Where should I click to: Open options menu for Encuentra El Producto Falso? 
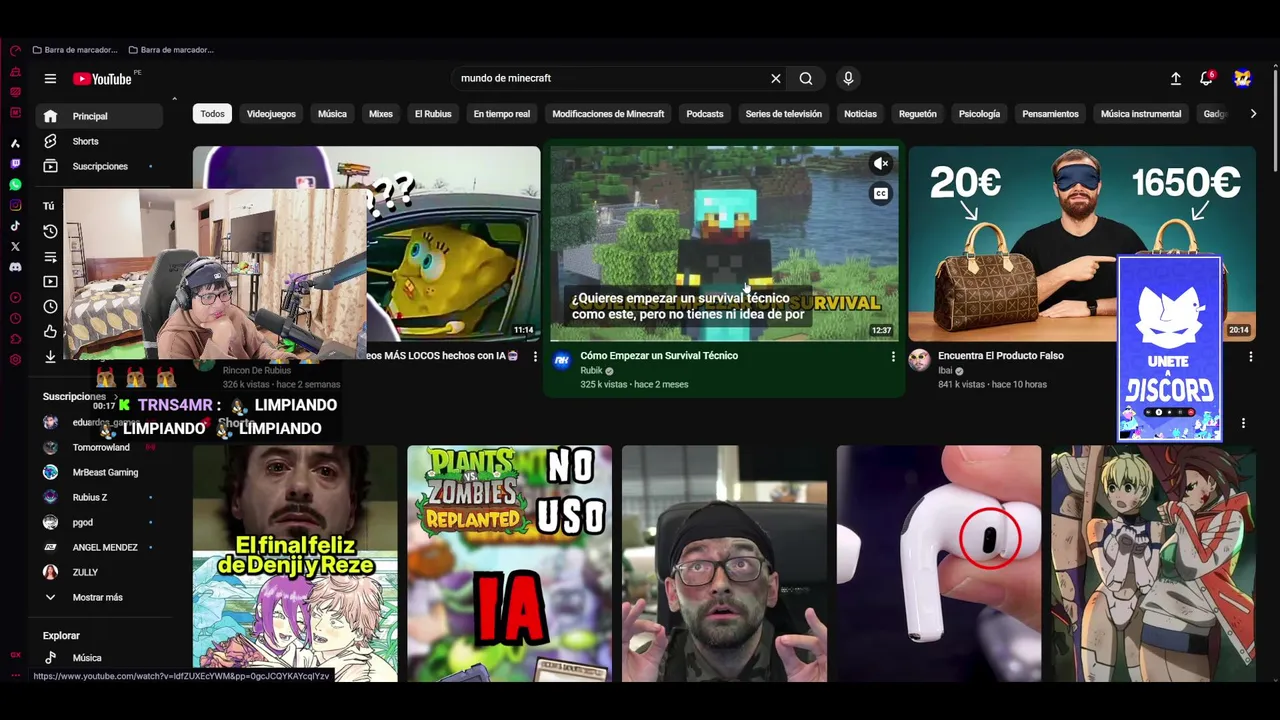(1250, 356)
